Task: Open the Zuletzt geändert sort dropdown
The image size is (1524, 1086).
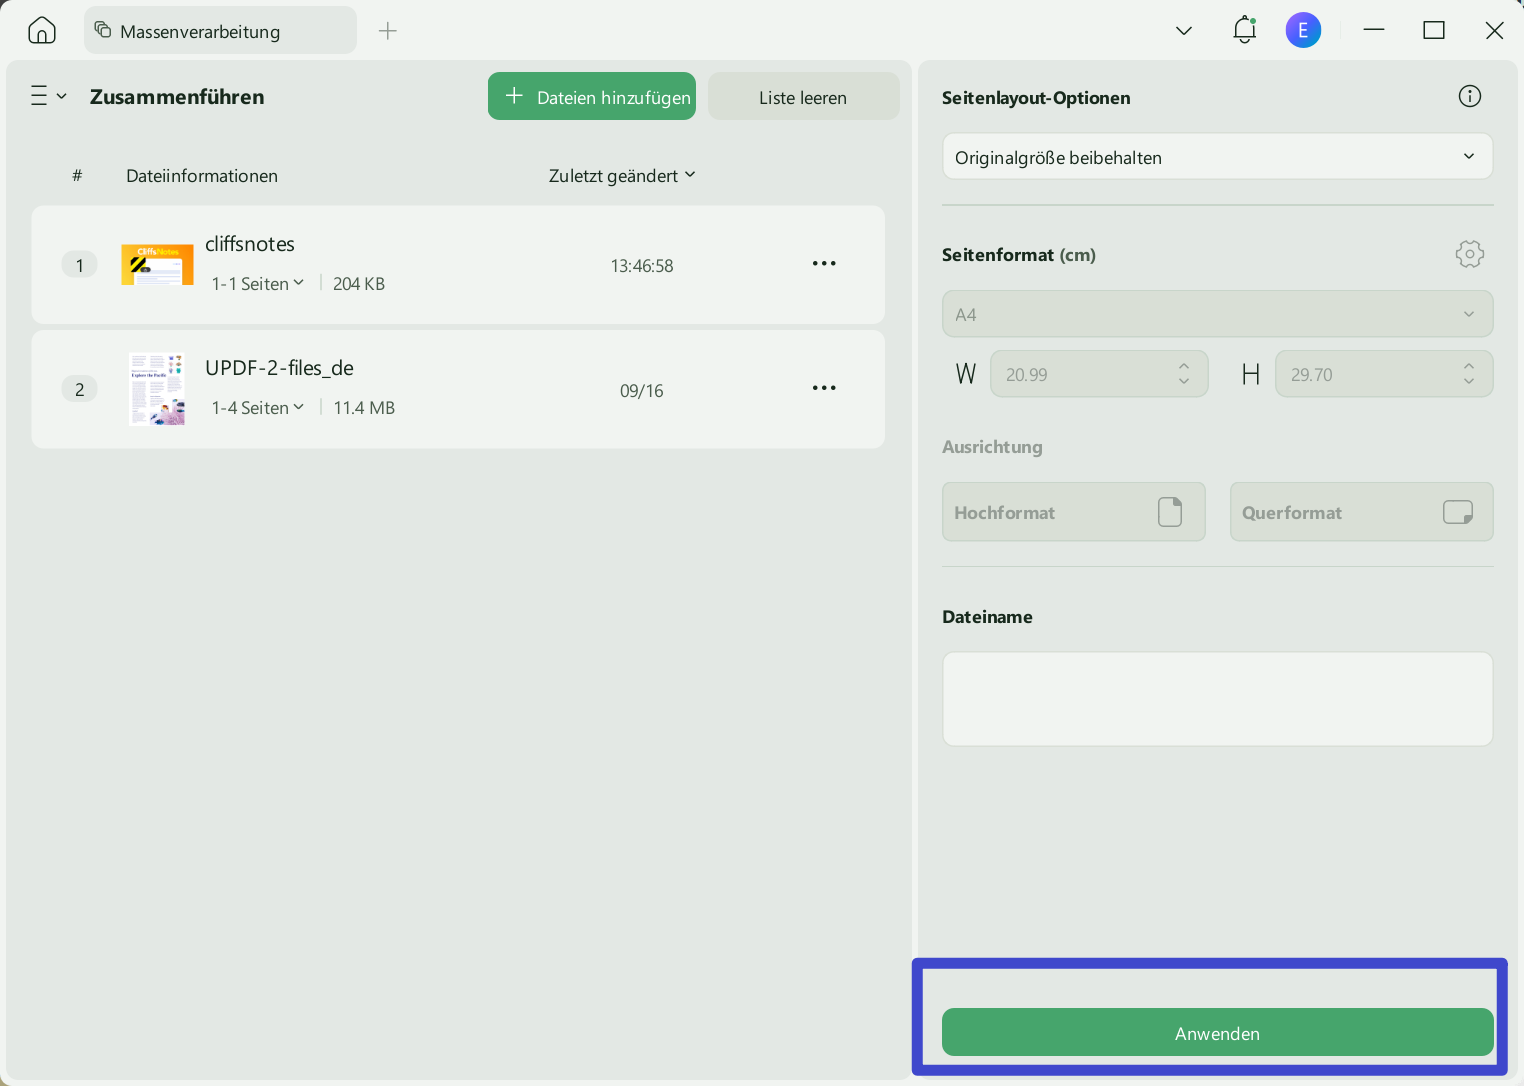Action: tap(621, 176)
